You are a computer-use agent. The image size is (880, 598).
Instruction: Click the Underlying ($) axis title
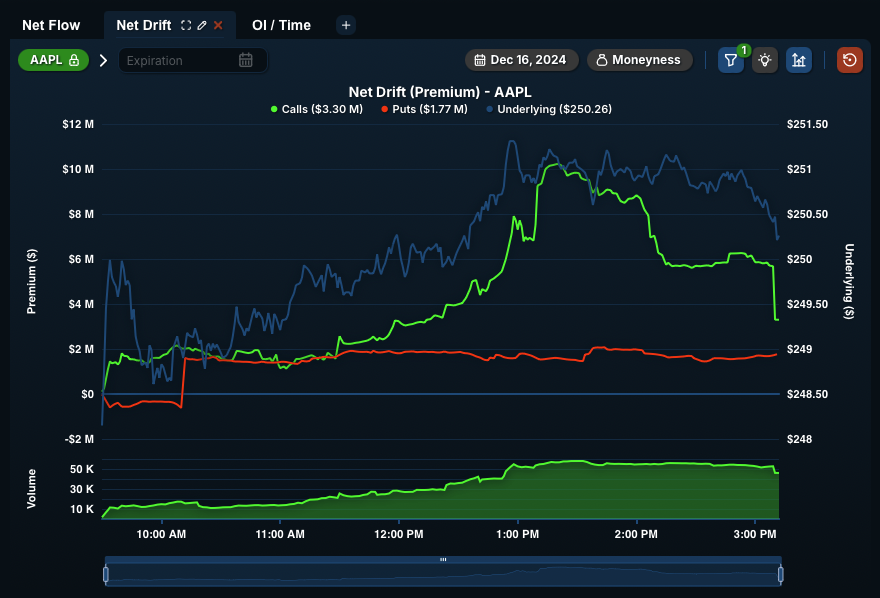point(849,282)
